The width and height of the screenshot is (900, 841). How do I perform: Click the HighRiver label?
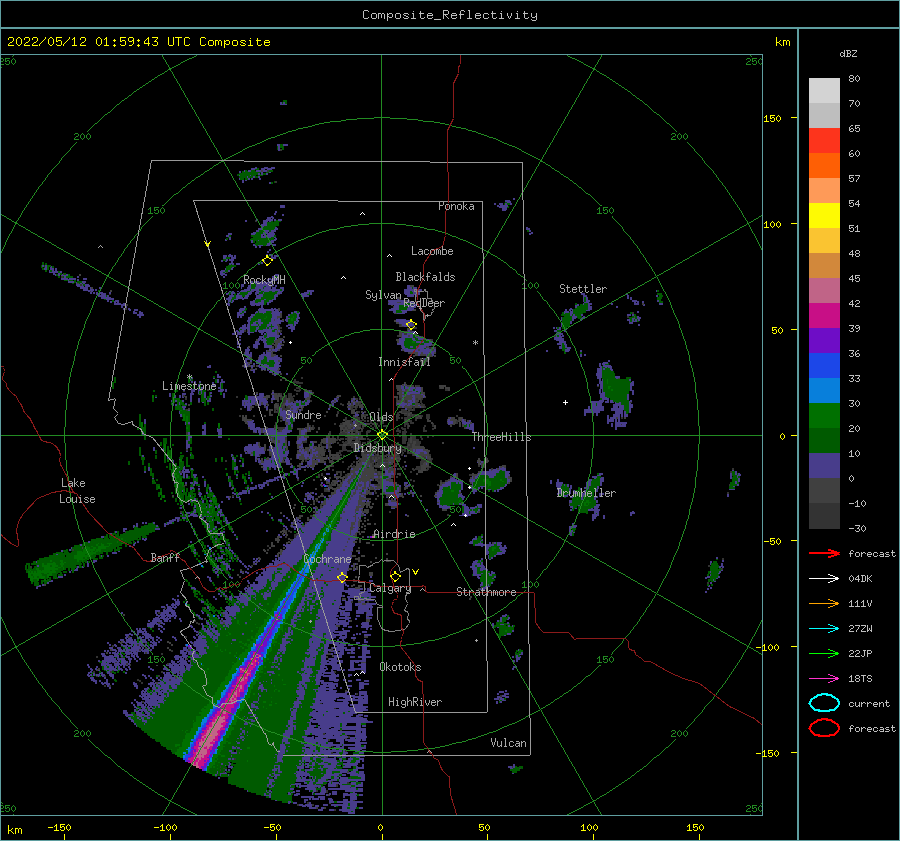click(x=415, y=702)
